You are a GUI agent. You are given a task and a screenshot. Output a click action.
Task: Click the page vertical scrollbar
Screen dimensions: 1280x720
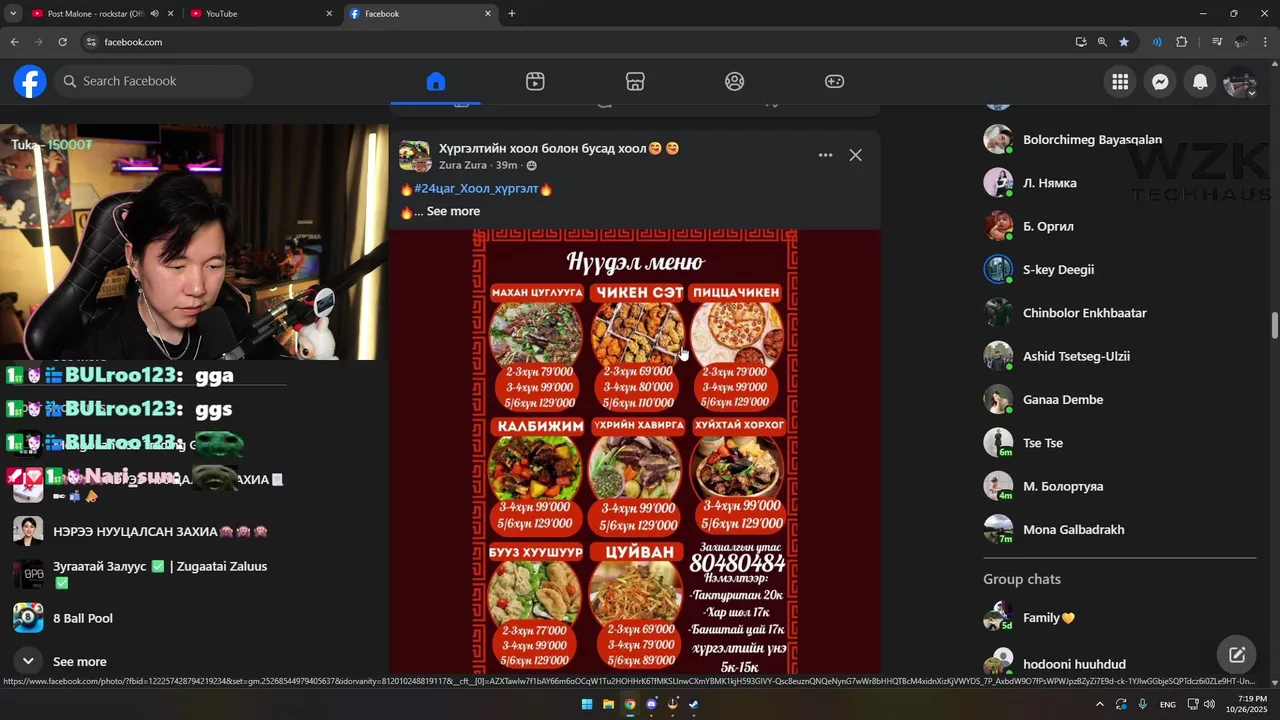(x=1275, y=326)
